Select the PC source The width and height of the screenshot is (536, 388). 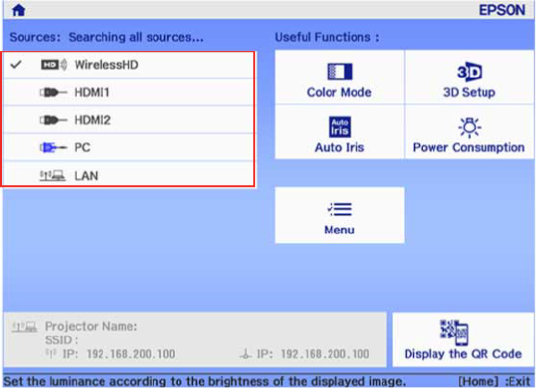(x=129, y=147)
